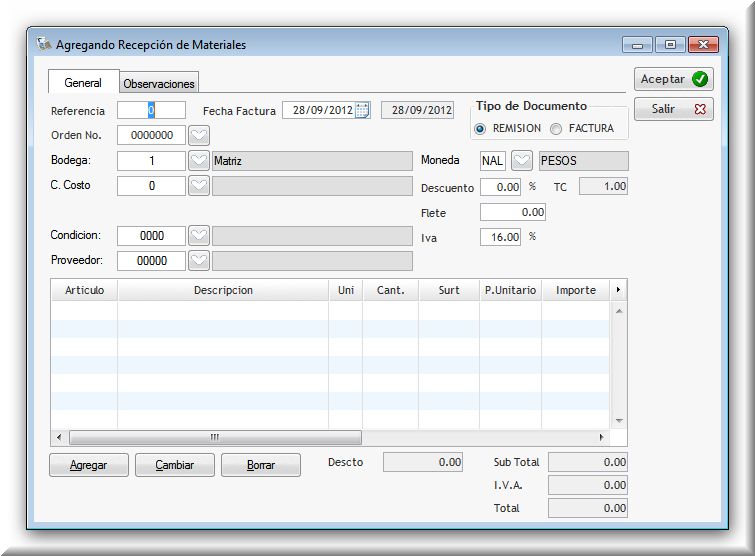Open the Fecha Factura calendar picker

362,110
